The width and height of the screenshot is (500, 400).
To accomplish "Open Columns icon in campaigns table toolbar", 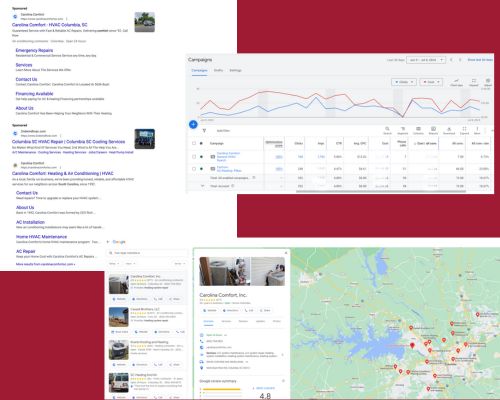I will (418, 130).
